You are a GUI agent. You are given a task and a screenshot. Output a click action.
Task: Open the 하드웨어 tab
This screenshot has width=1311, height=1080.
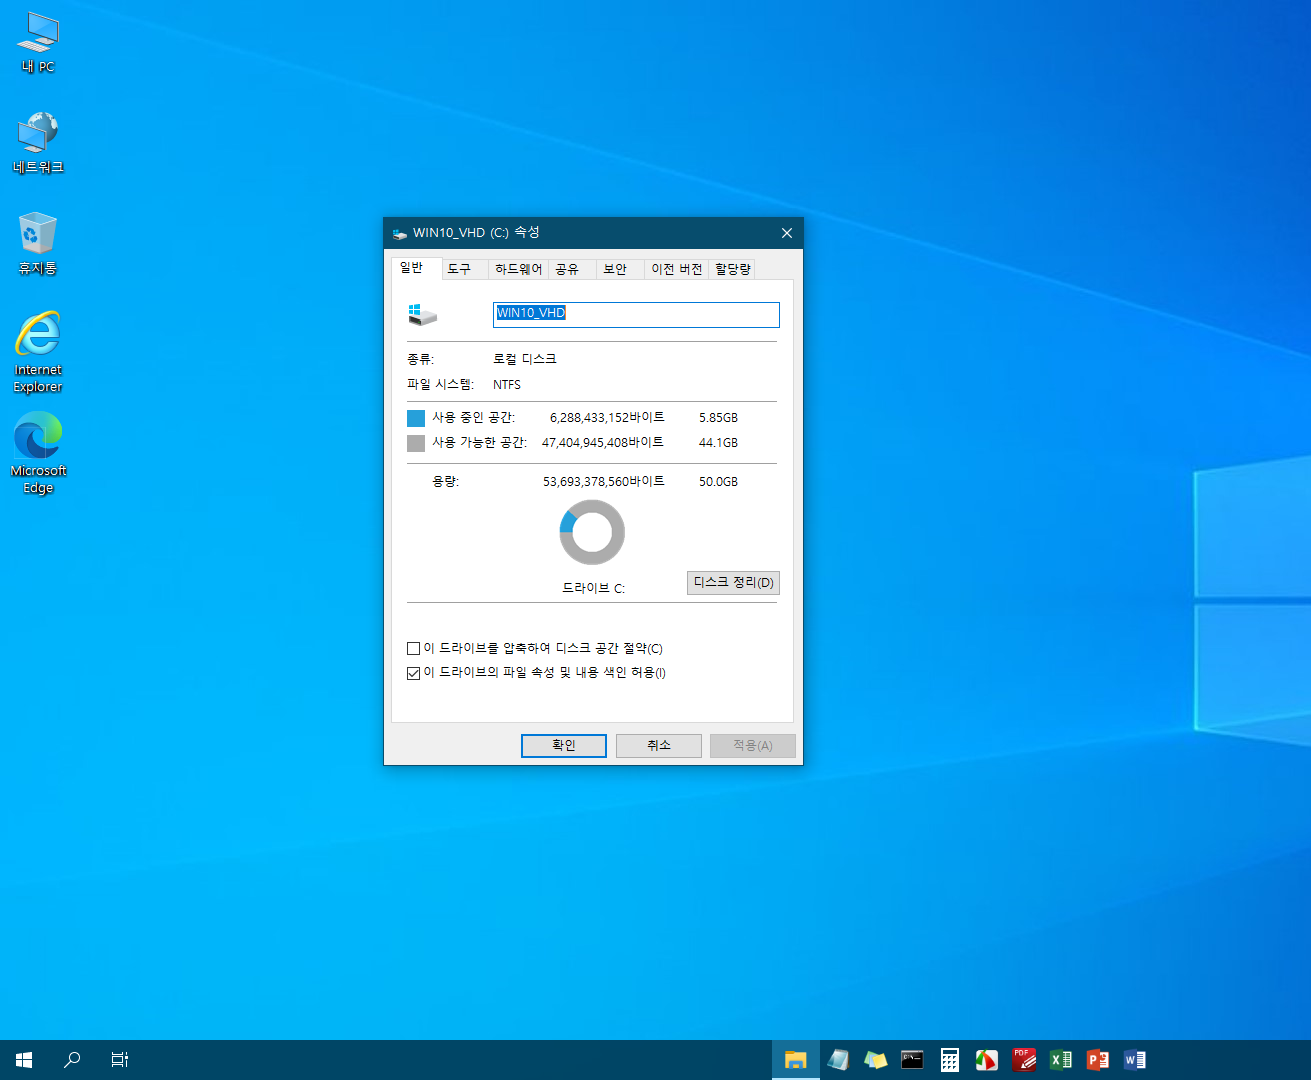click(519, 269)
